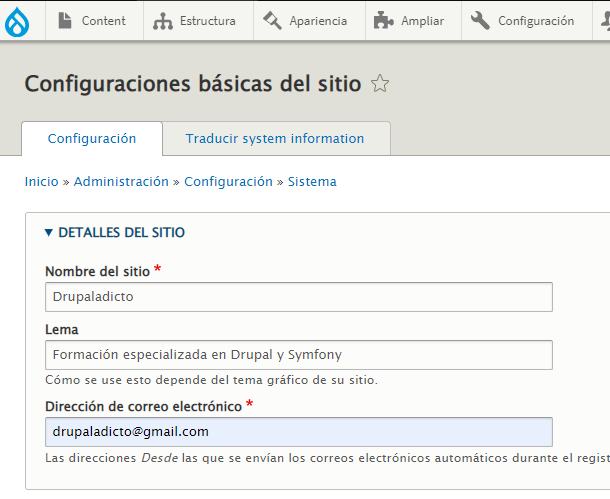
Task: Click the Configuración wrench icon
Action: [x=480, y=21]
